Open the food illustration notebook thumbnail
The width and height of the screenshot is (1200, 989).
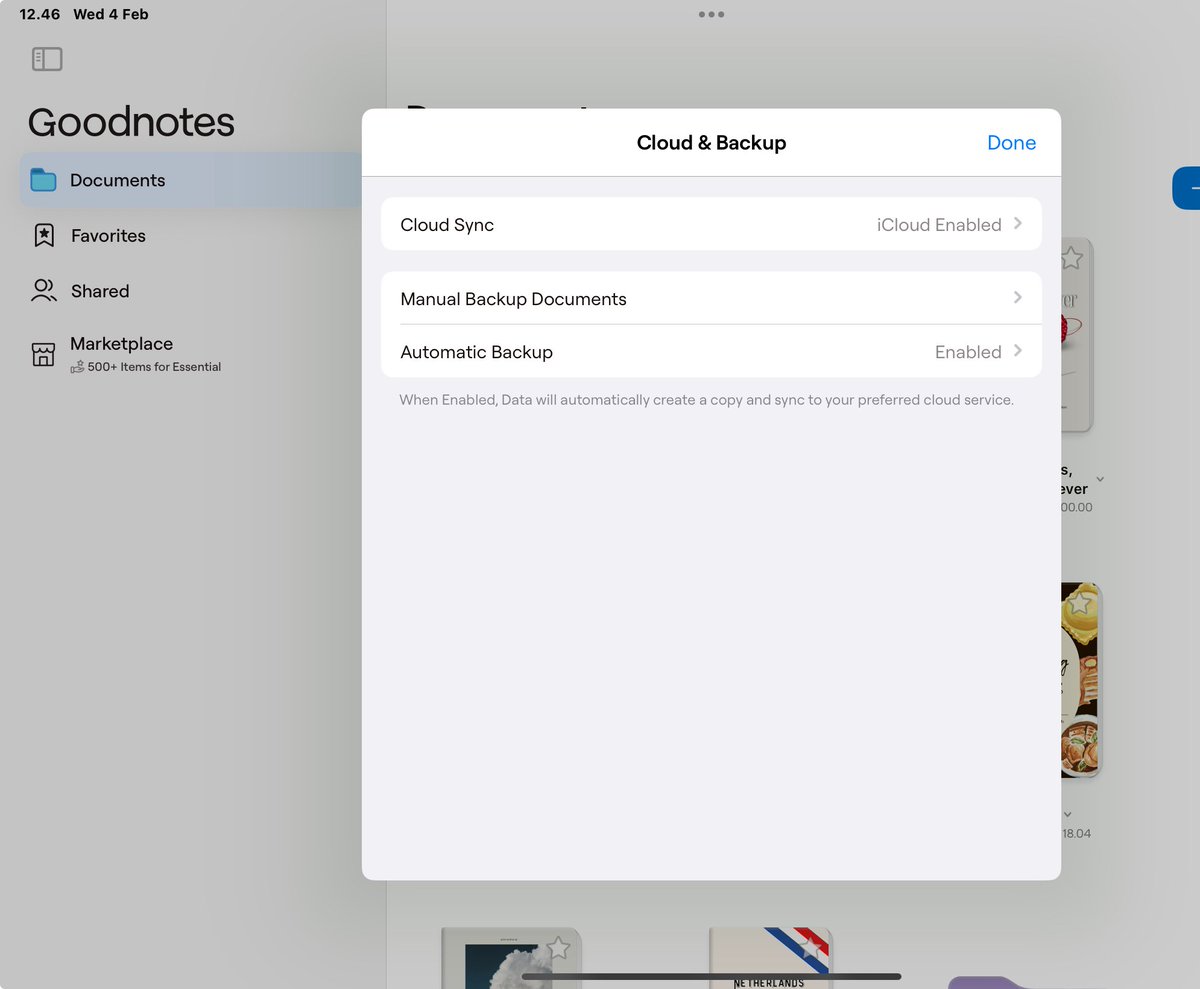coord(1080,680)
